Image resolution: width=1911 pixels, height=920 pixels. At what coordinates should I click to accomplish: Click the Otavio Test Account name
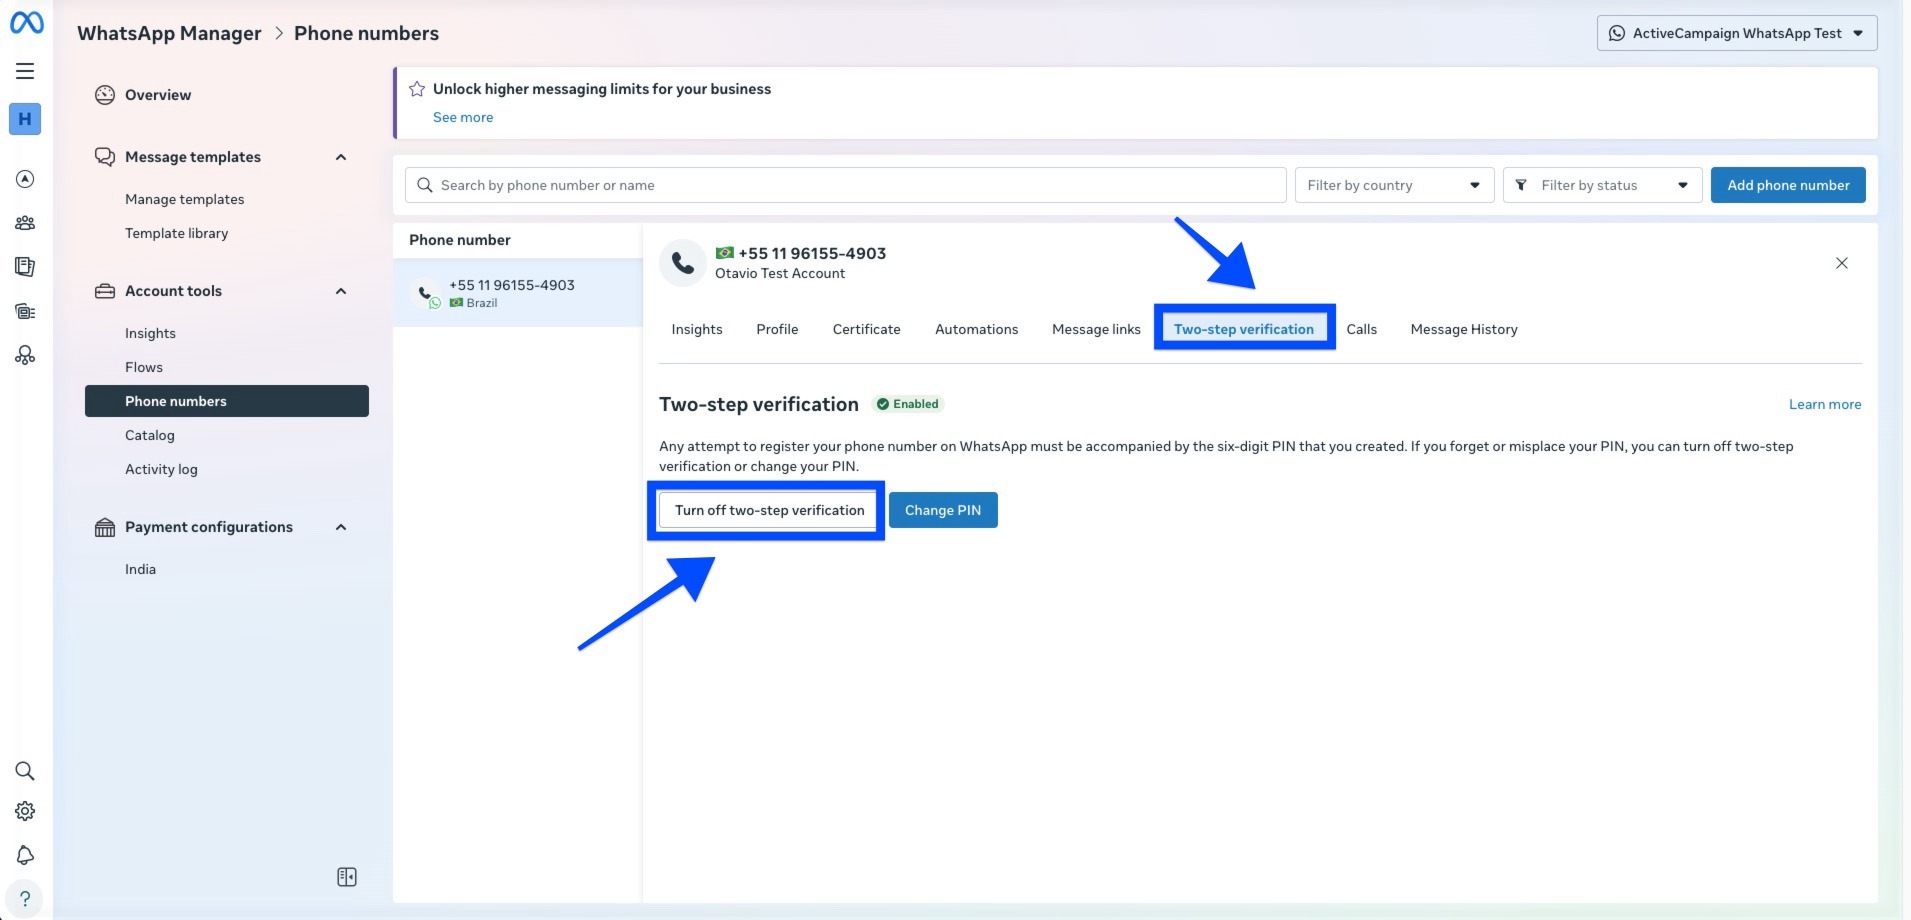pyautogui.click(x=780, y=273)
